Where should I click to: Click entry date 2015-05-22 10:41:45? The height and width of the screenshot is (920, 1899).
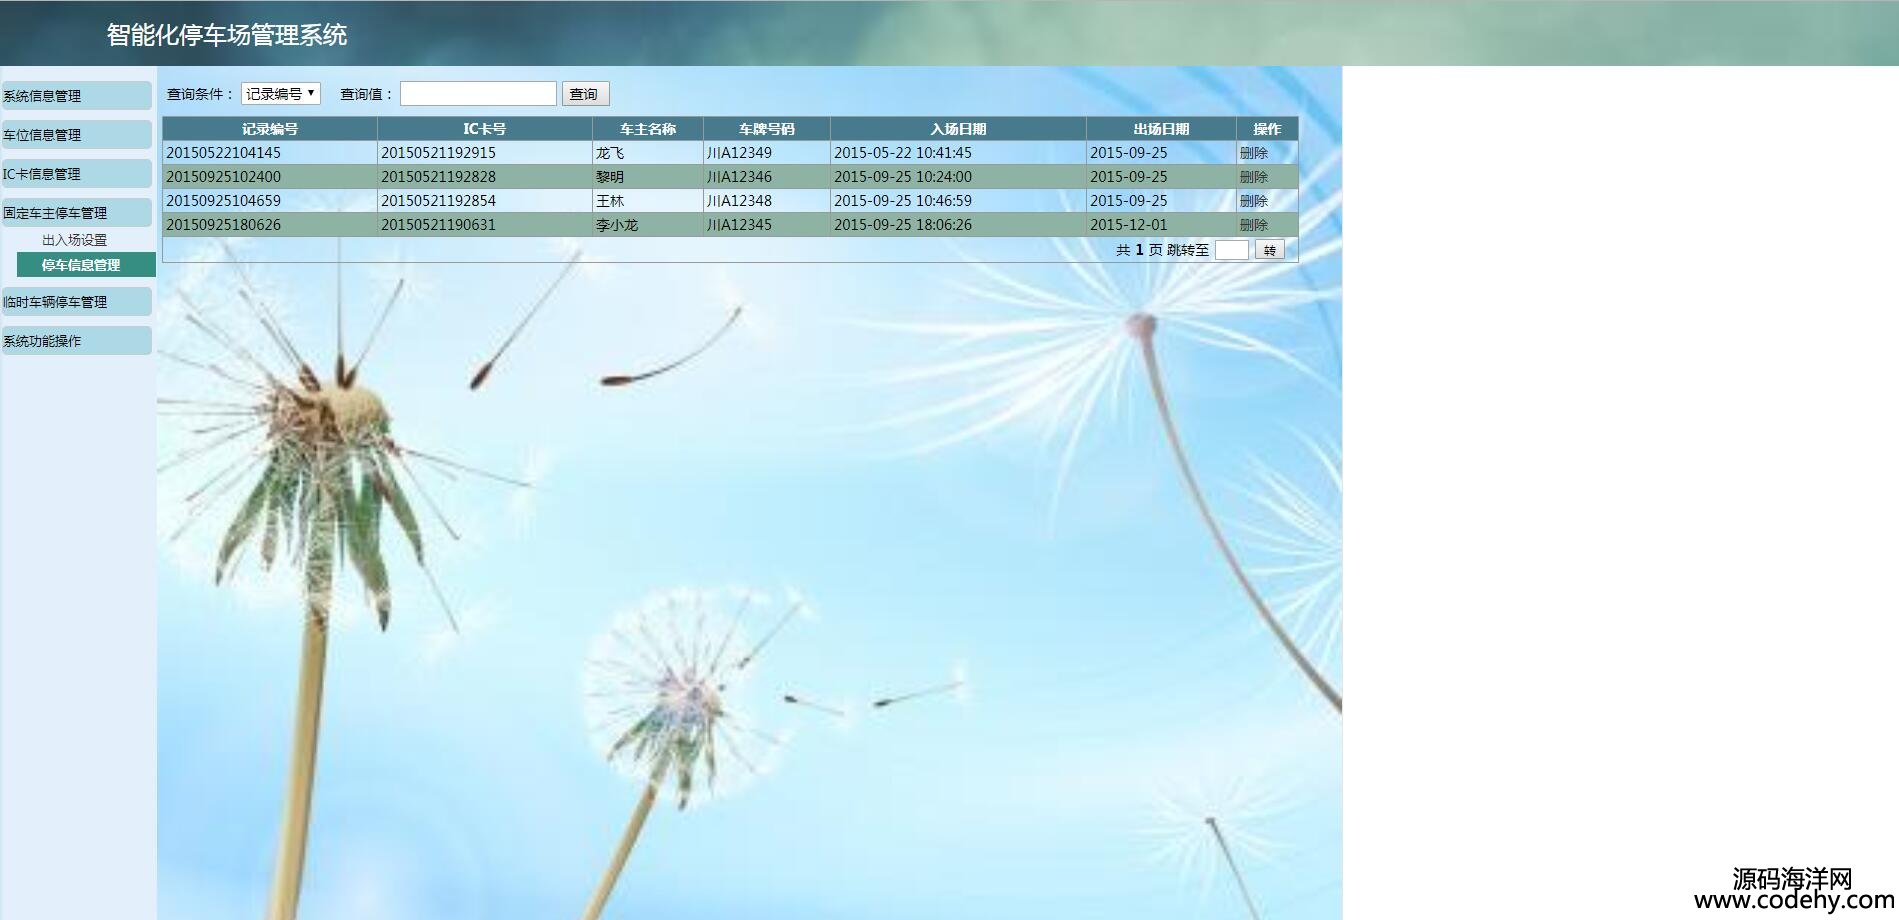903,153
